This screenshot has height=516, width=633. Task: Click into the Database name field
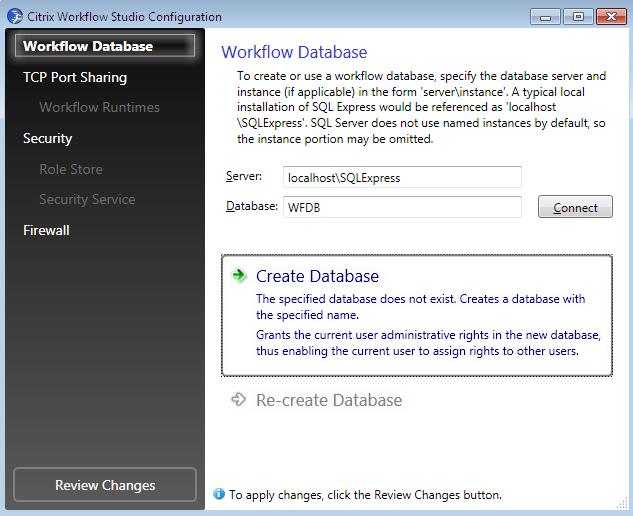coord(402,207)
